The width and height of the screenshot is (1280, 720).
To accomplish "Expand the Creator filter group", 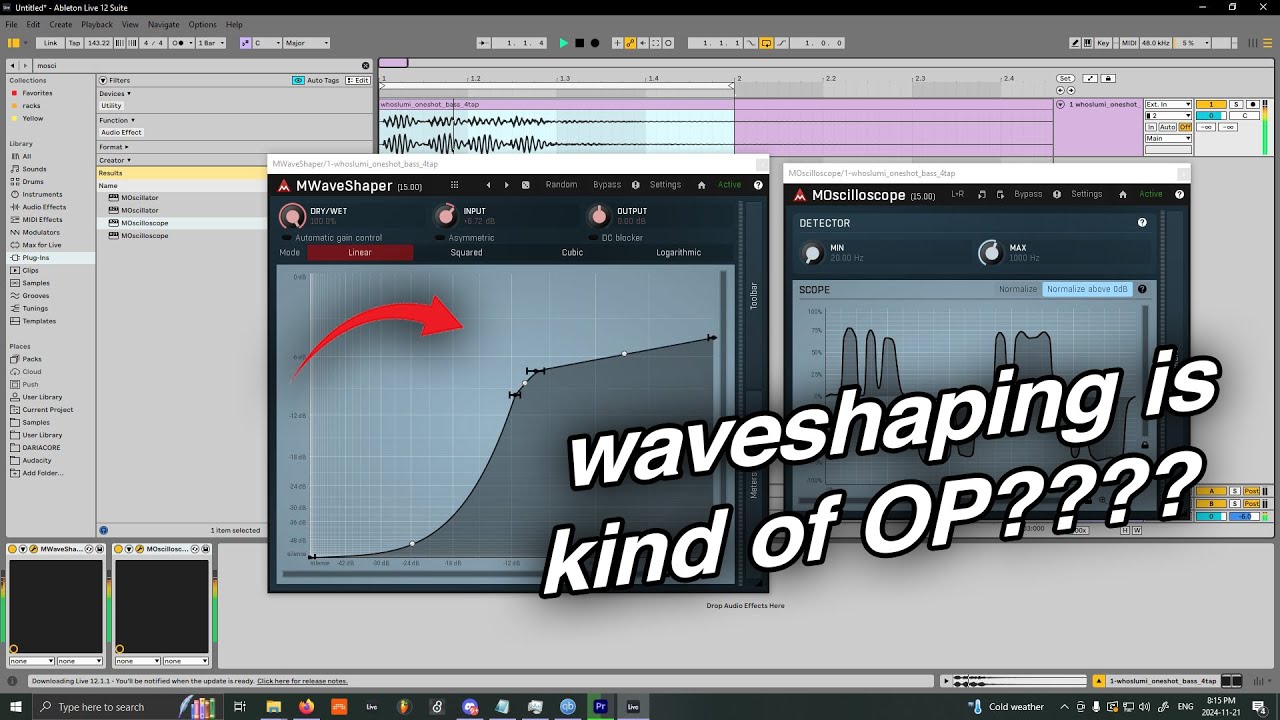I will (x=114, y=160).
